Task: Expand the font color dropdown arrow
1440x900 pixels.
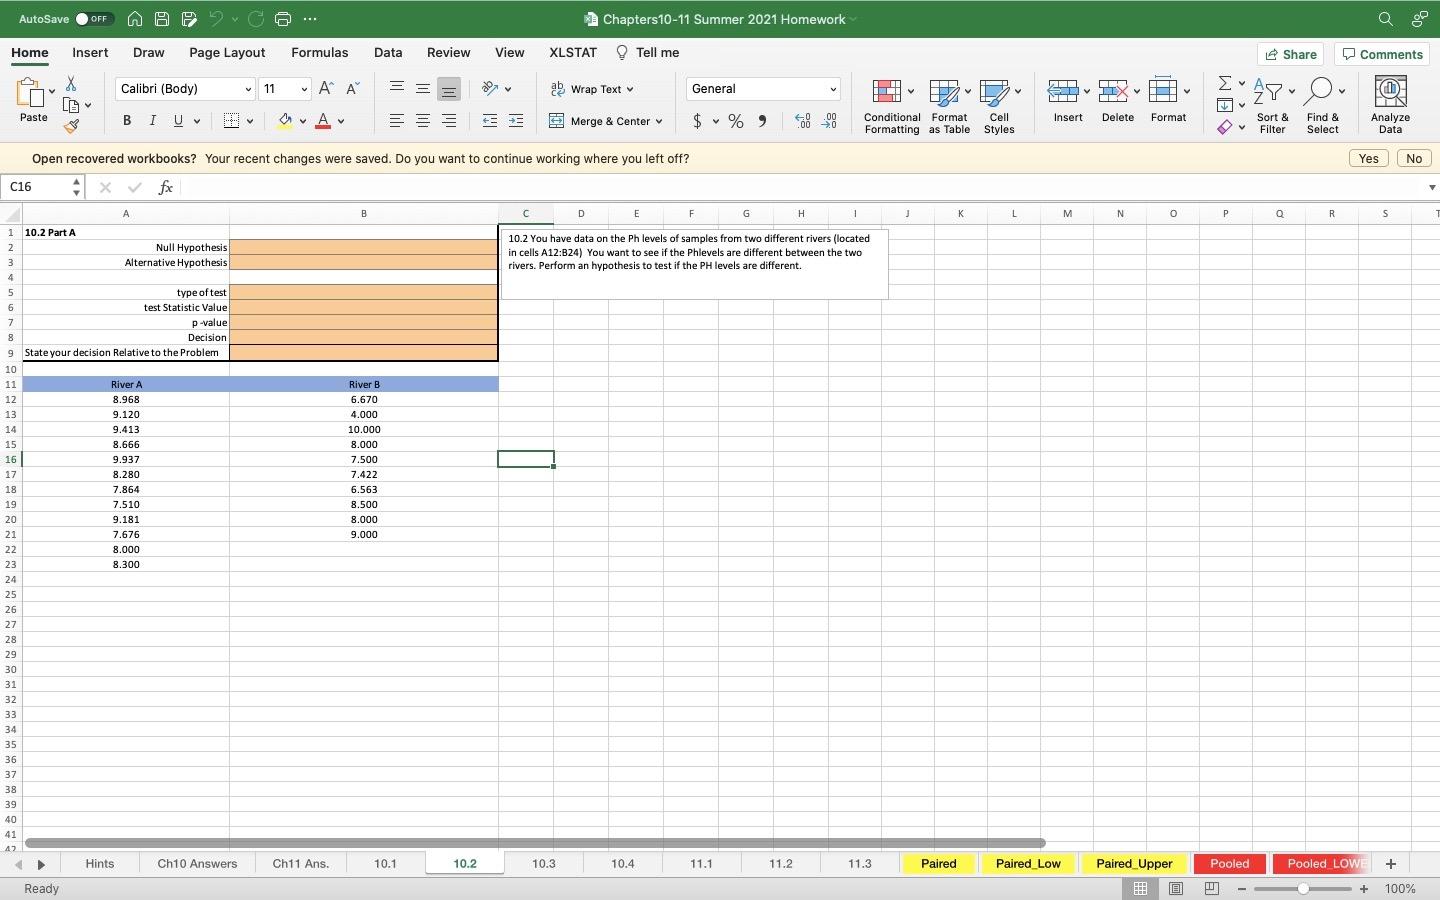Action: coord(341,122)
